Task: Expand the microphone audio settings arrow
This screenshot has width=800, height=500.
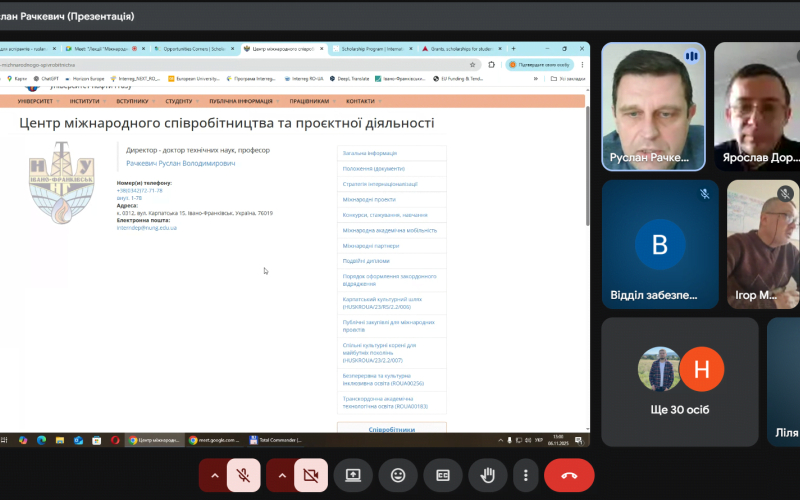Action: (x=212, y=475)
